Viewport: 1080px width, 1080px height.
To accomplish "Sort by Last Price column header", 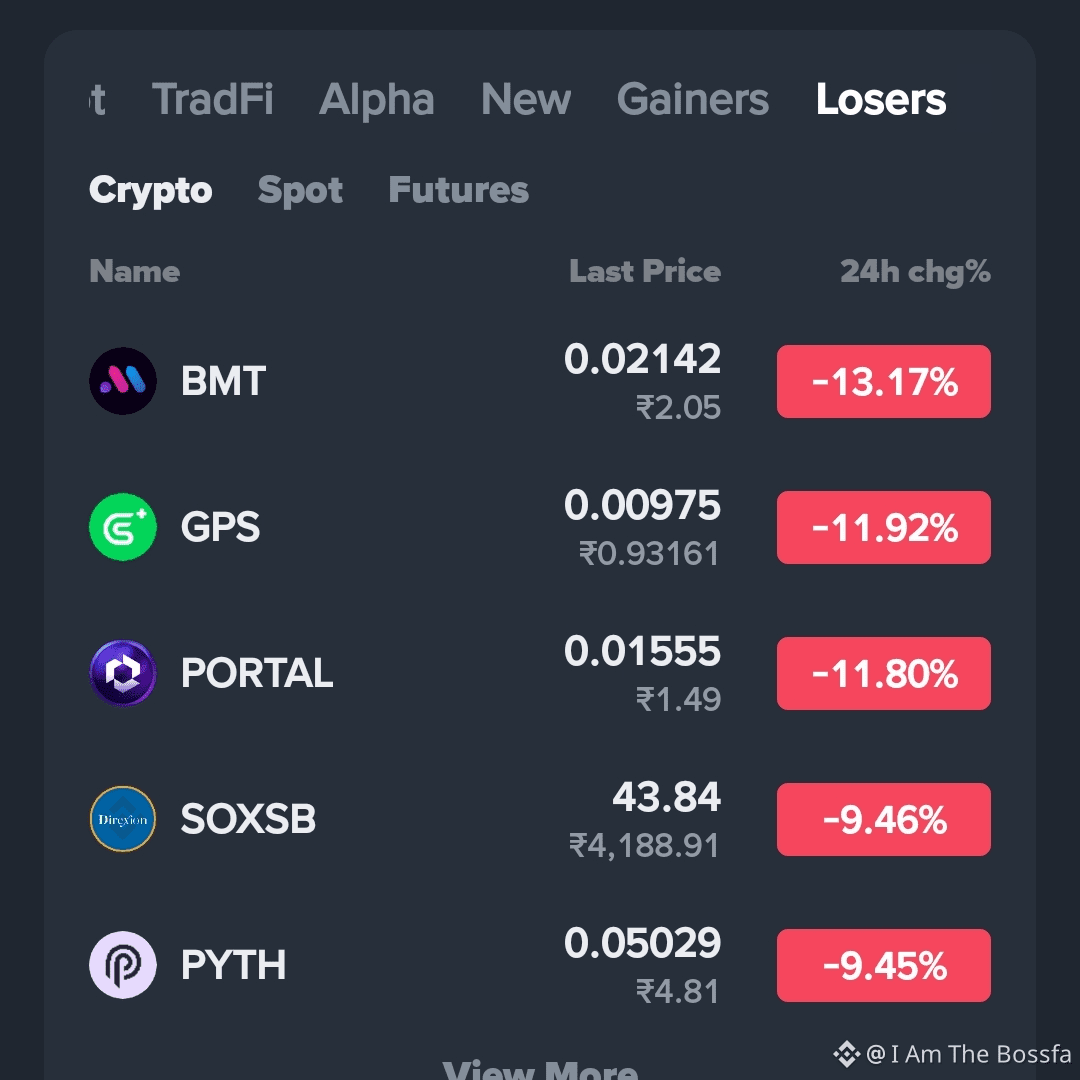I will (645, 271).
